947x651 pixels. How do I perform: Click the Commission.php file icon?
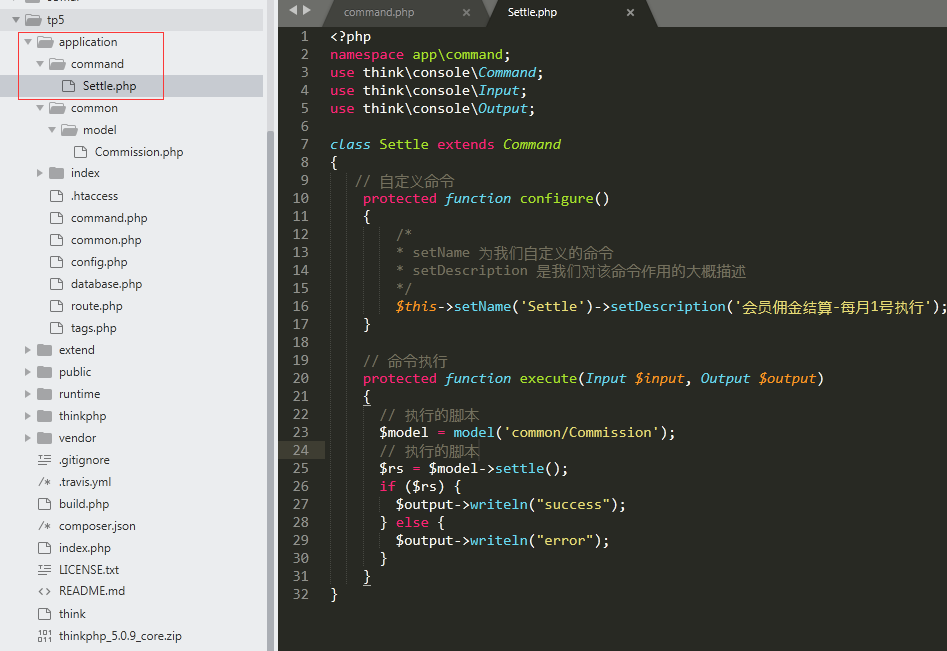click(80, 152)
